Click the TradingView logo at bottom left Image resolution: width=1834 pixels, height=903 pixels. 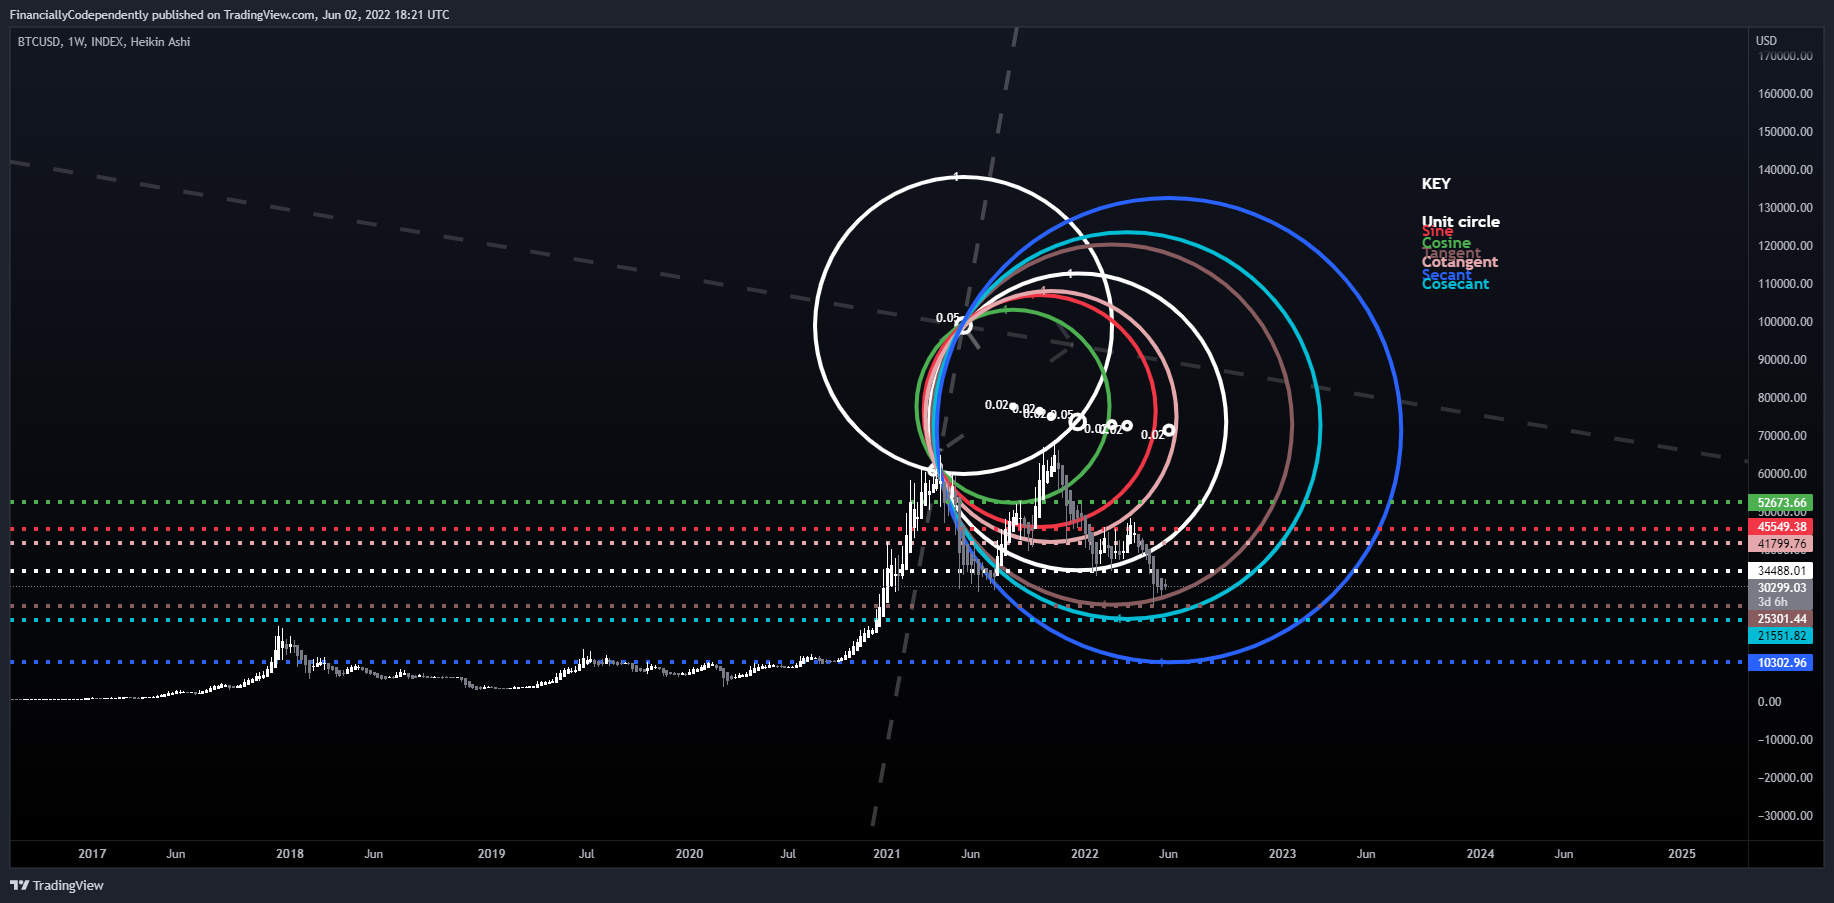tap(57, 885)
